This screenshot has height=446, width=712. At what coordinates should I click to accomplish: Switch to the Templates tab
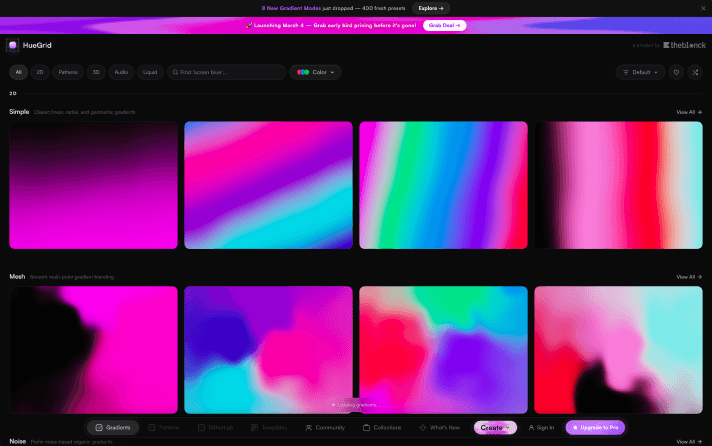coord(269,427)
